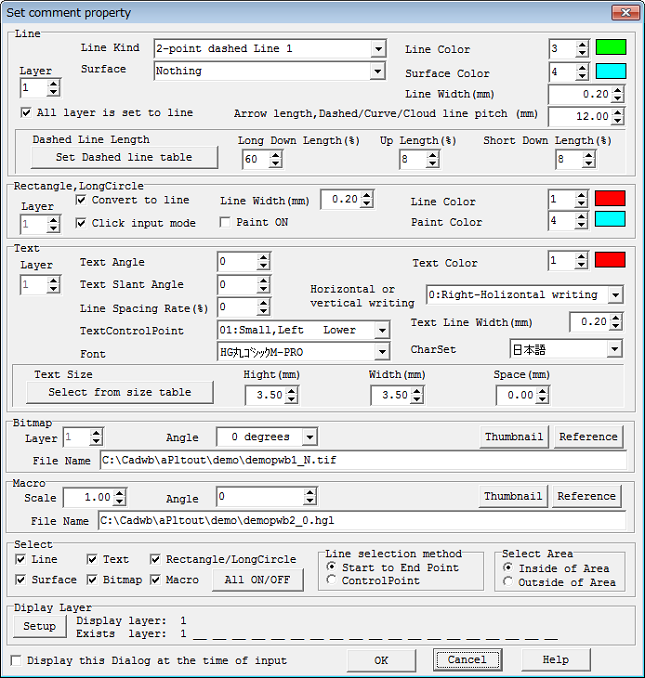Open the Font dropdown
The image size is (645, 678).
click(x=382, y=352)
